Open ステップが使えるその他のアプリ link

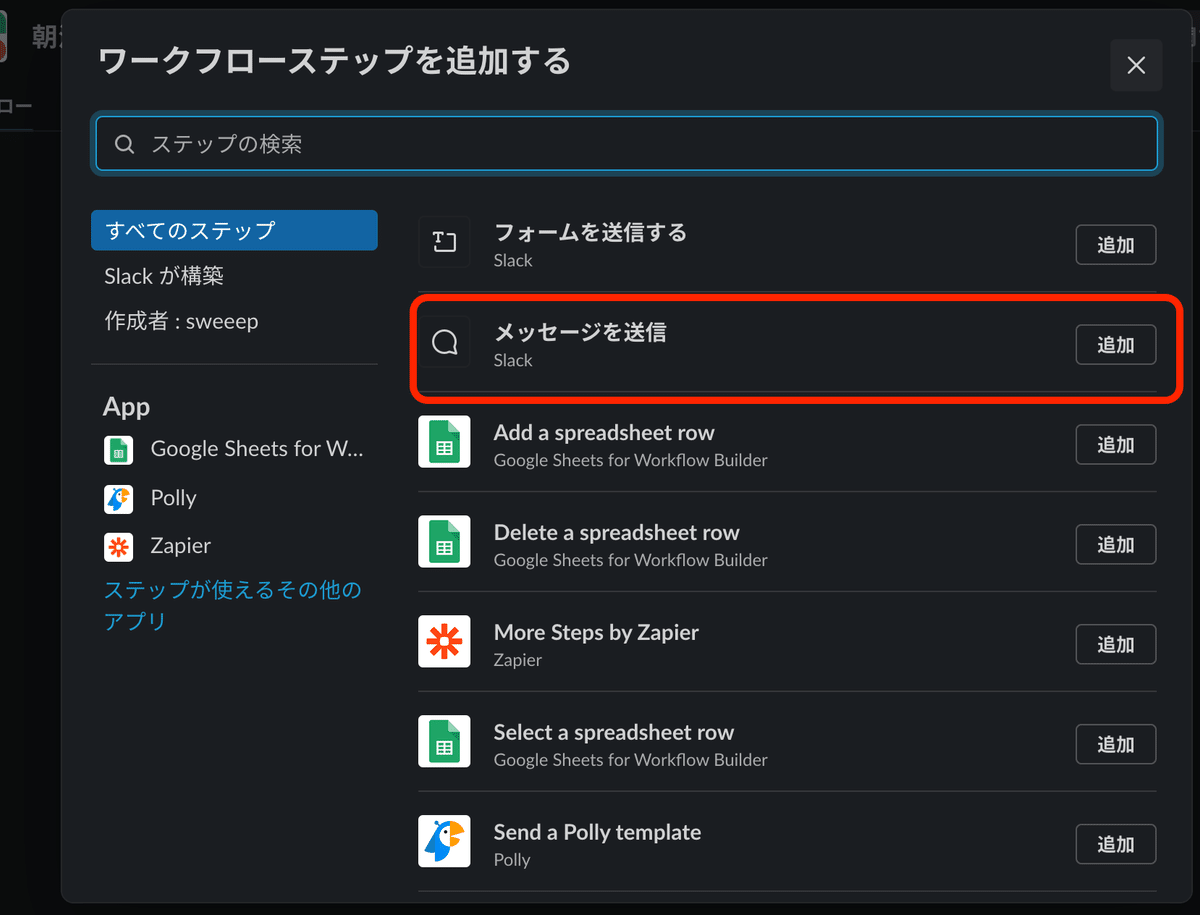[233, 605]
